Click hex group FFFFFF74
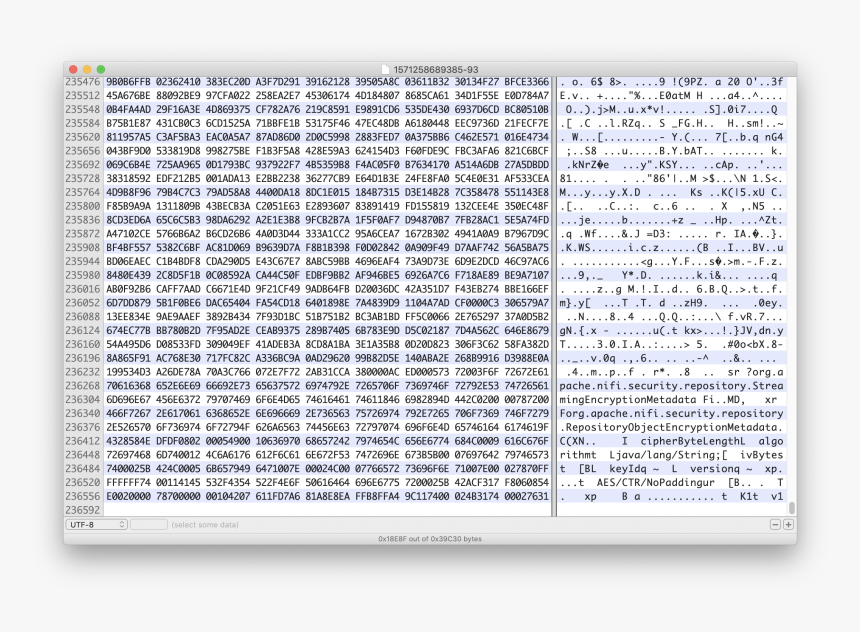 click(x=128, y=482)
